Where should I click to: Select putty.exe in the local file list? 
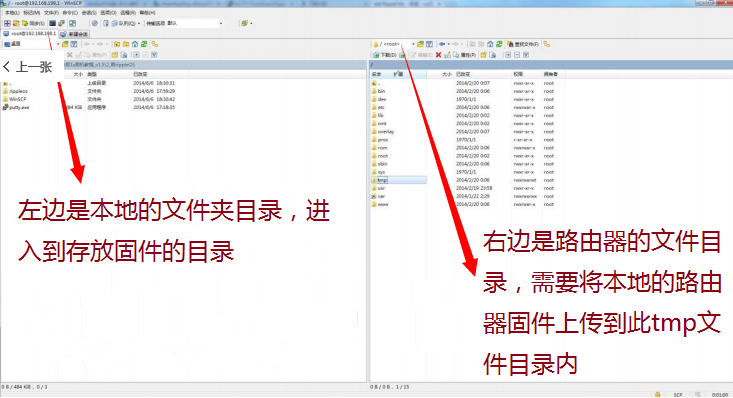[x=19, y=107]
